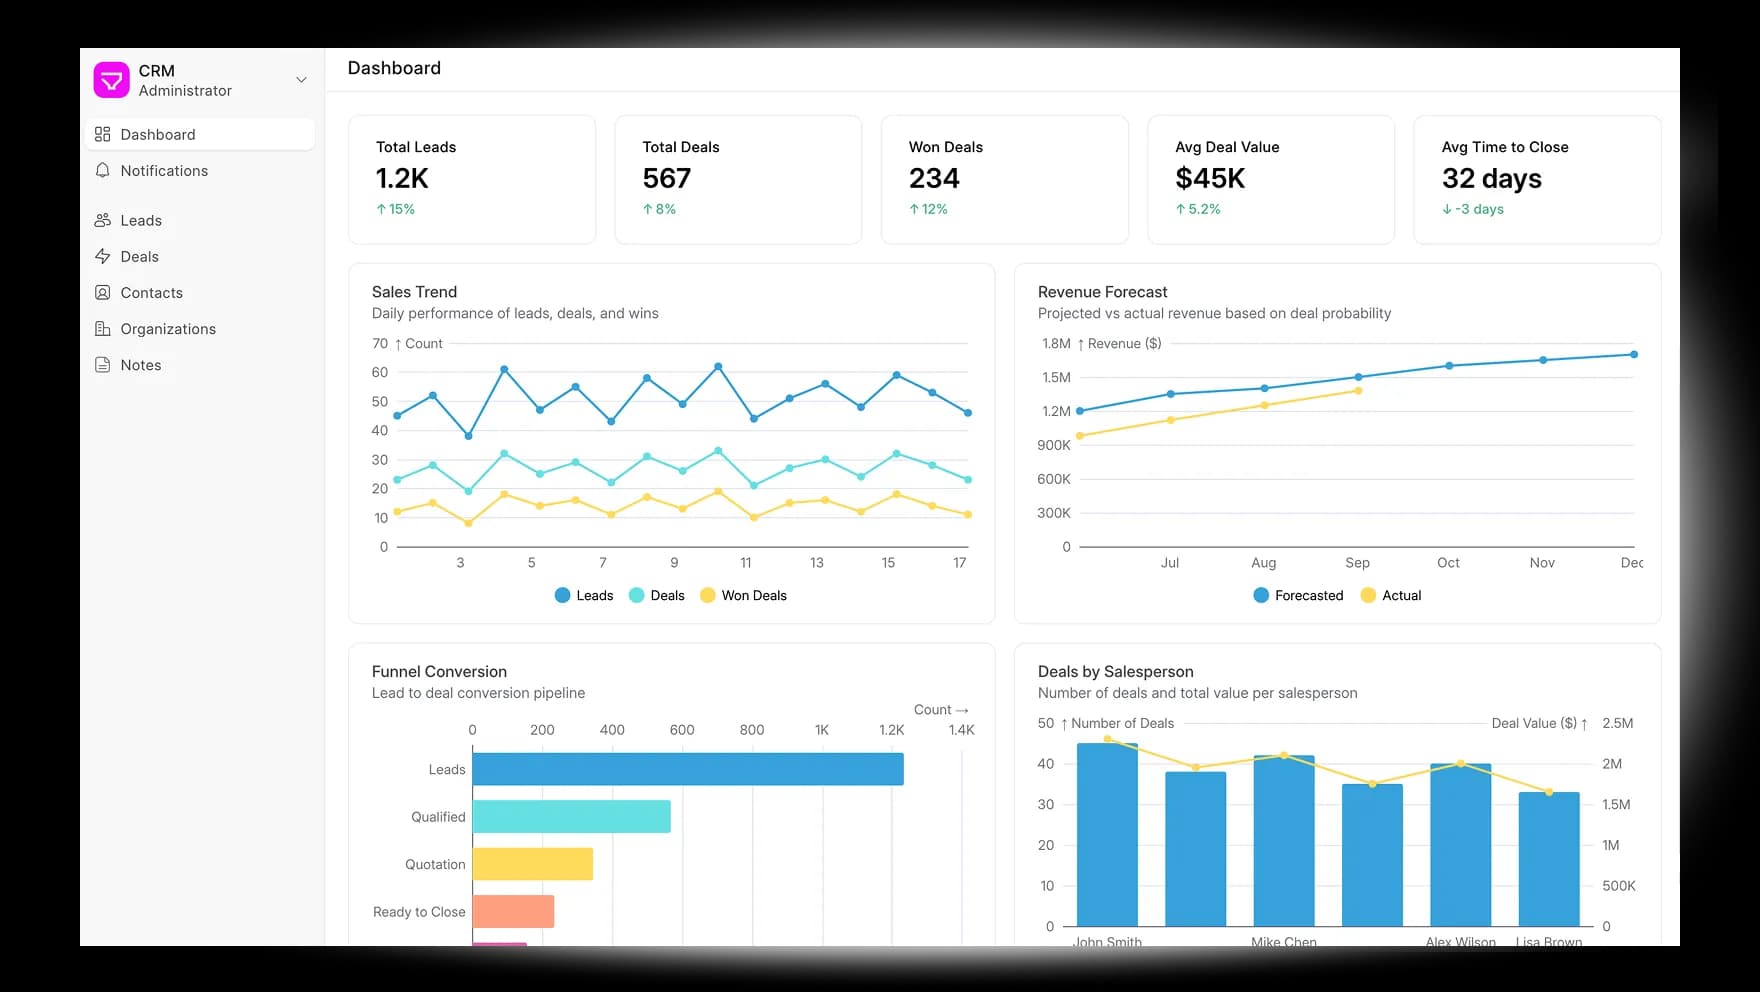Click the Notifications bell icon
Screen dimensions: 1760x992
[102, 171]
